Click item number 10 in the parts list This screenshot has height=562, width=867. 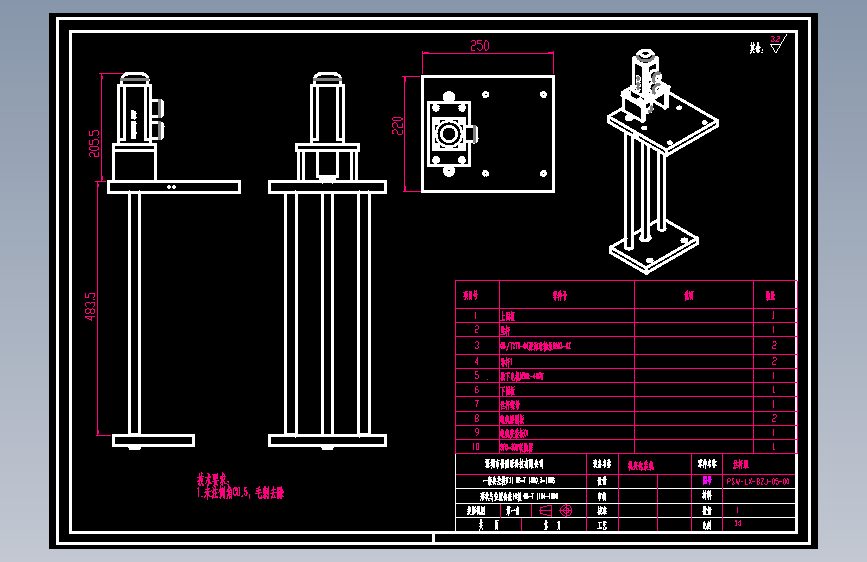click(x=476, y=446)
